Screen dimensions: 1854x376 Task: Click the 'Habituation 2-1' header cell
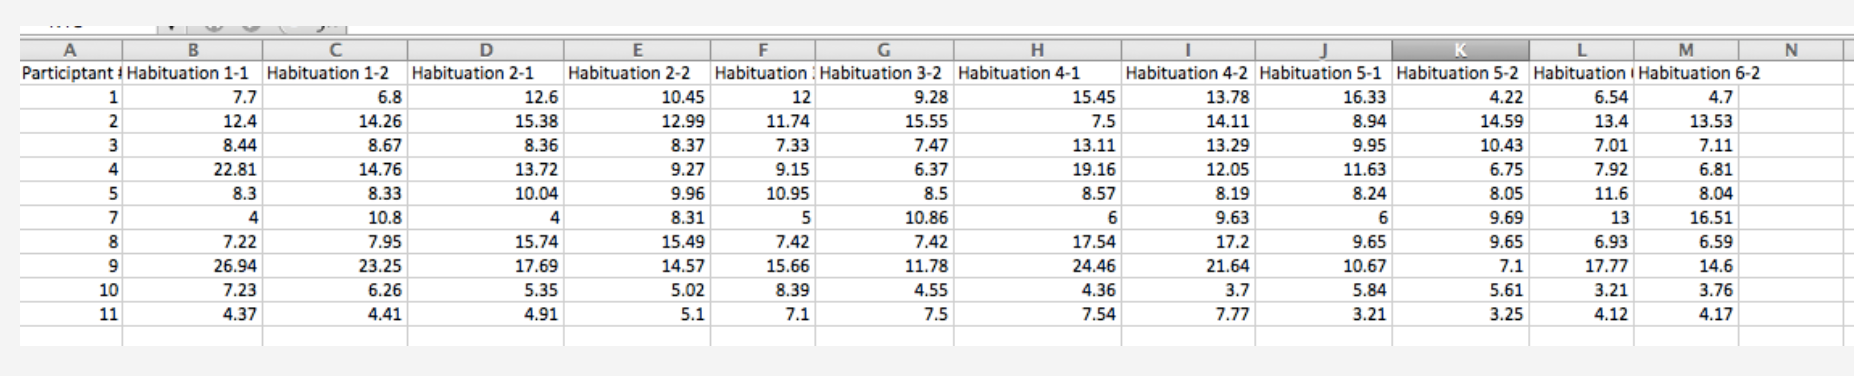(485, 73)
